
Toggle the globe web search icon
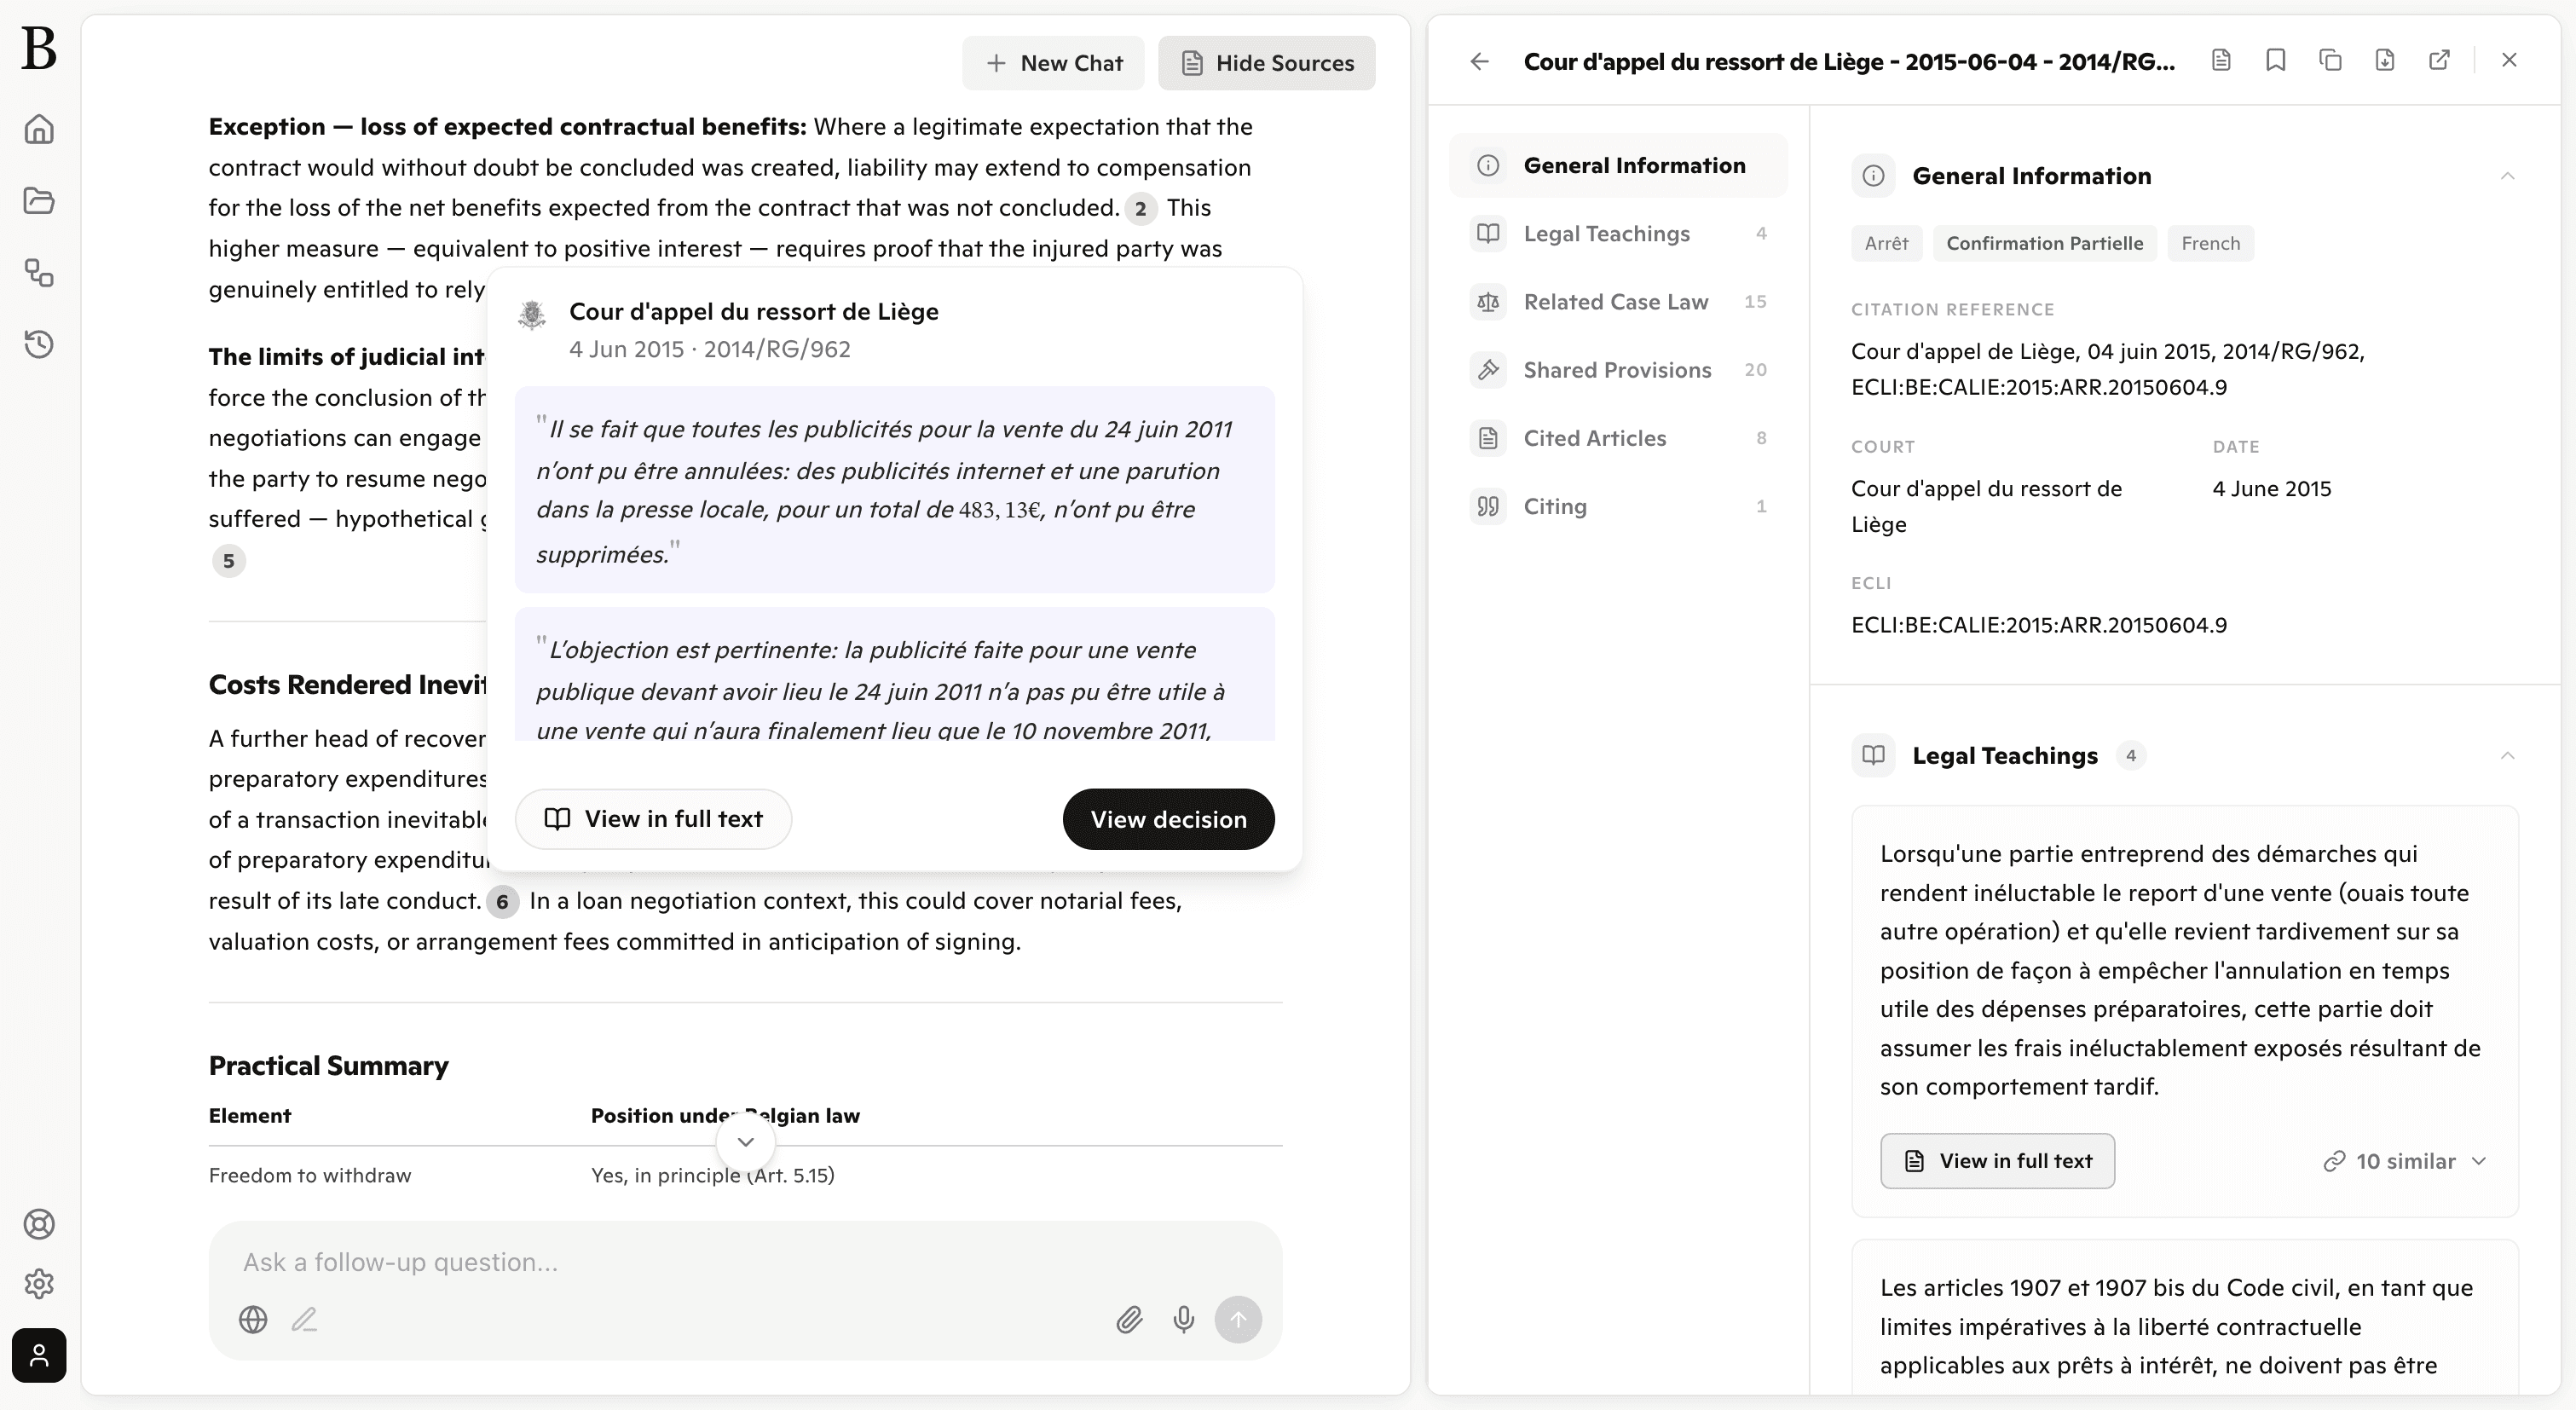(x=253, y=1320)
